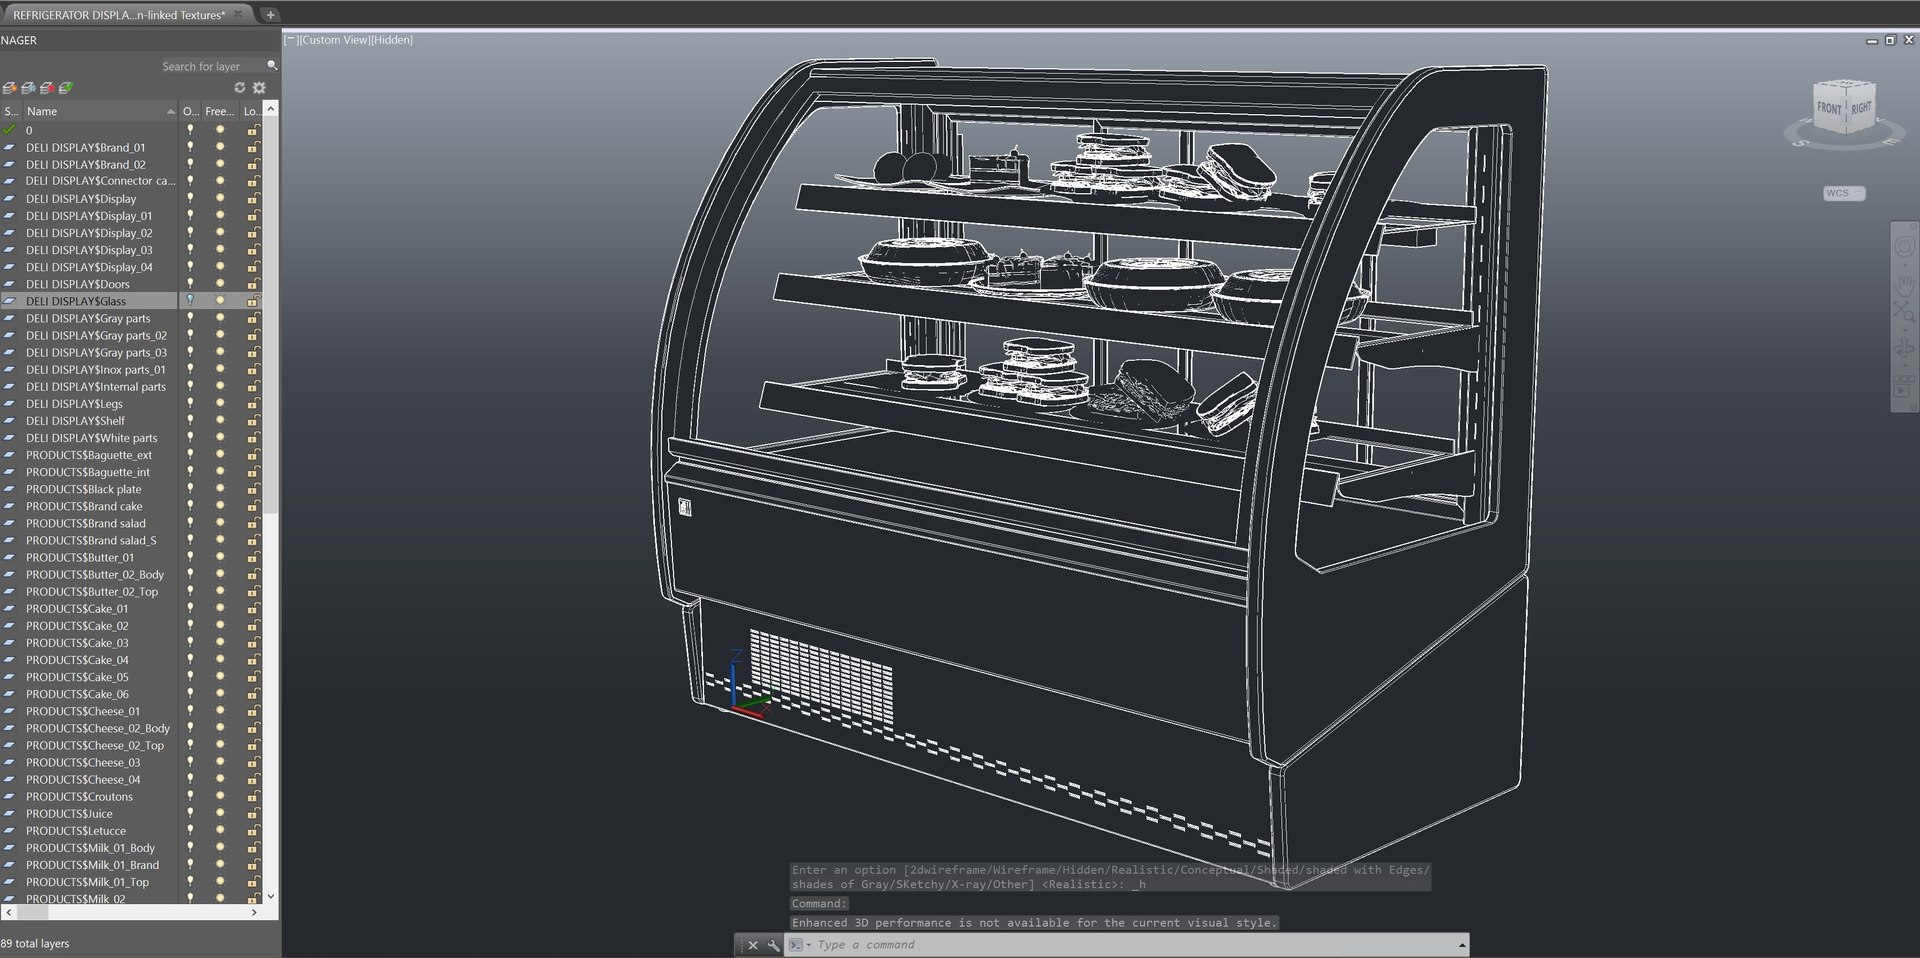Click the RIGHT face of ViewCube
The width and height of the screenshot is (1920, 958).
tap(1861, 108)
